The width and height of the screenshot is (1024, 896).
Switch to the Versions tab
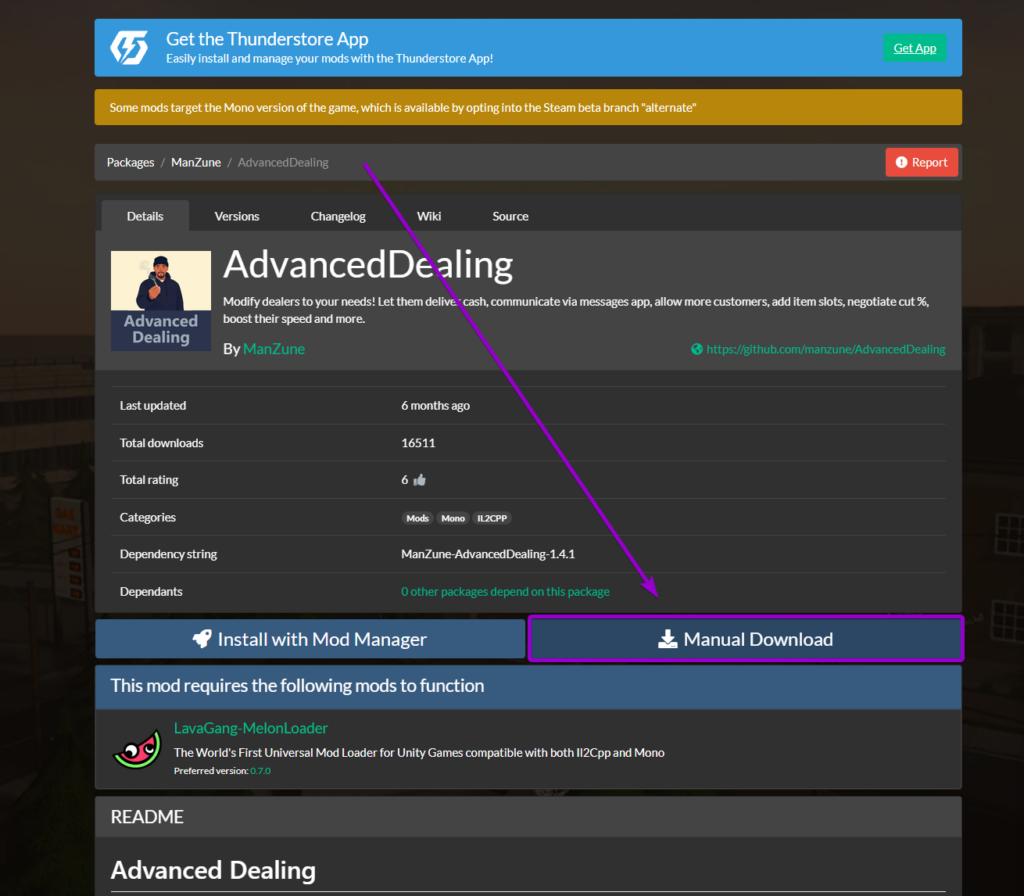coord(237,216)
